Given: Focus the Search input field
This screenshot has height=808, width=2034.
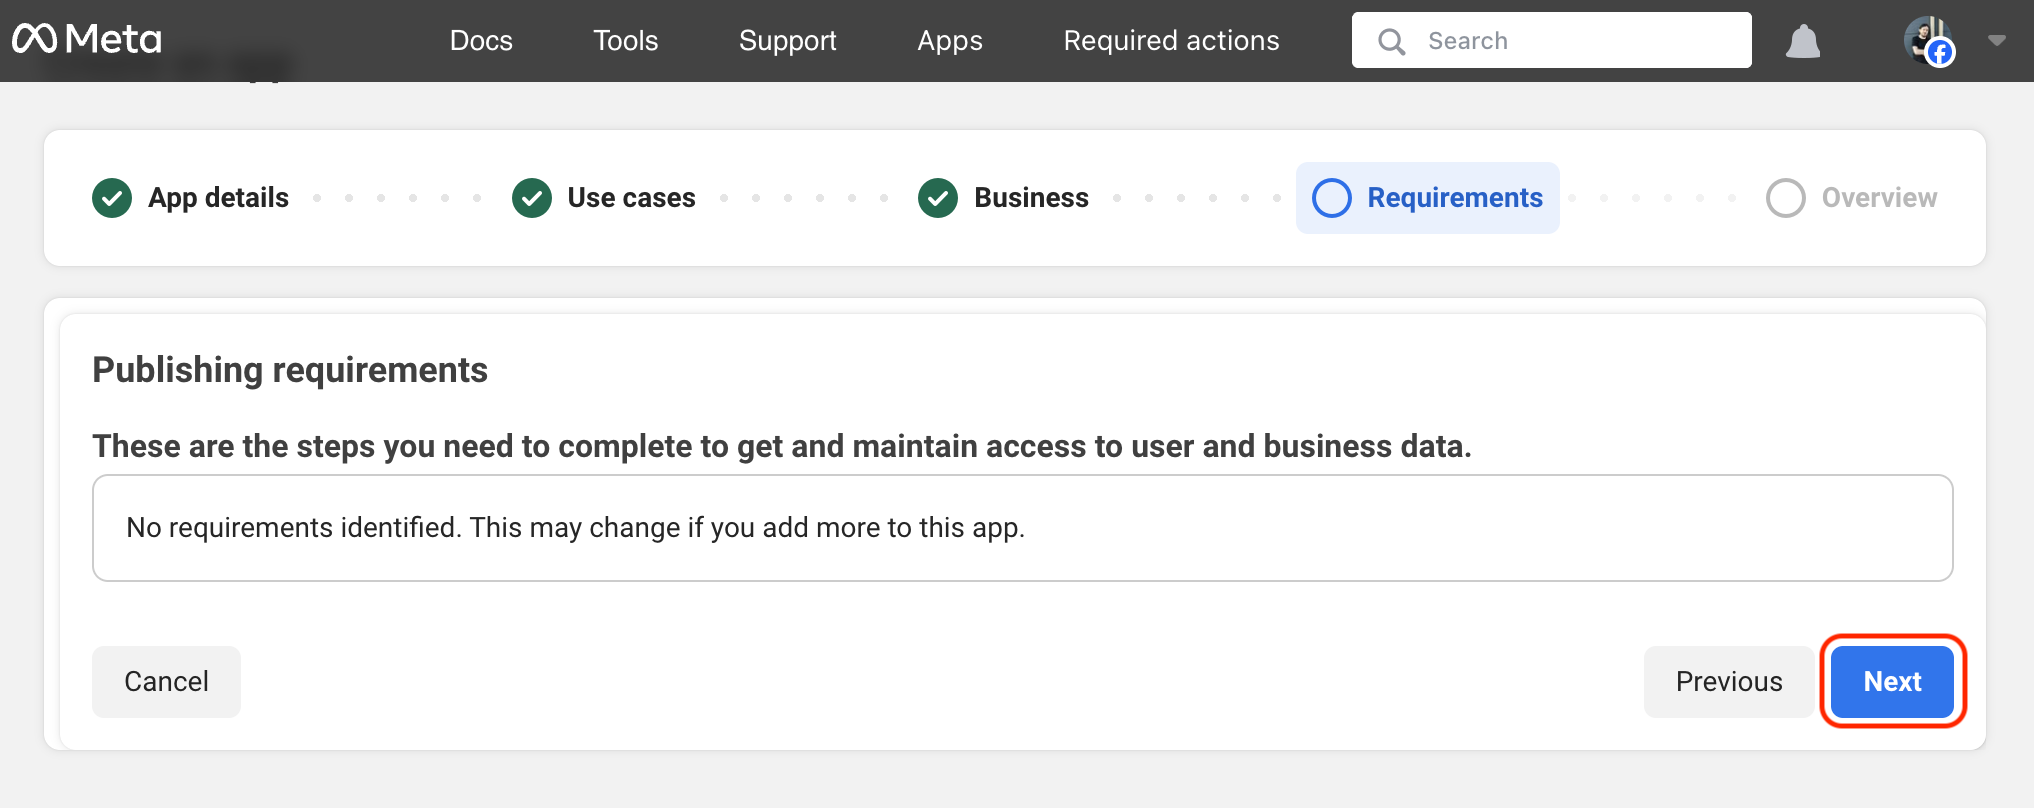Looking at the screenshot, I should [1580, 41].
